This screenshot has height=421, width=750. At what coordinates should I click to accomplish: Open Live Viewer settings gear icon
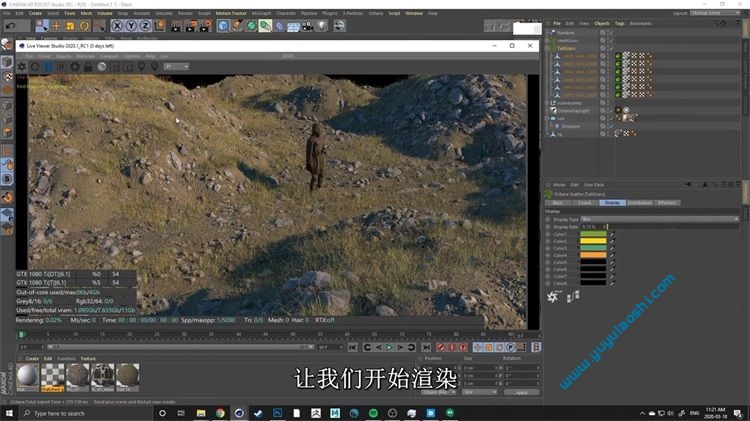pyautogui.click(x=75, y=66)
